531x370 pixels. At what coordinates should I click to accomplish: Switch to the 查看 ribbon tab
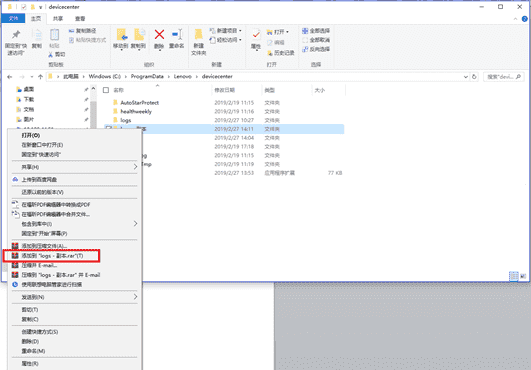tap(80, 19)
